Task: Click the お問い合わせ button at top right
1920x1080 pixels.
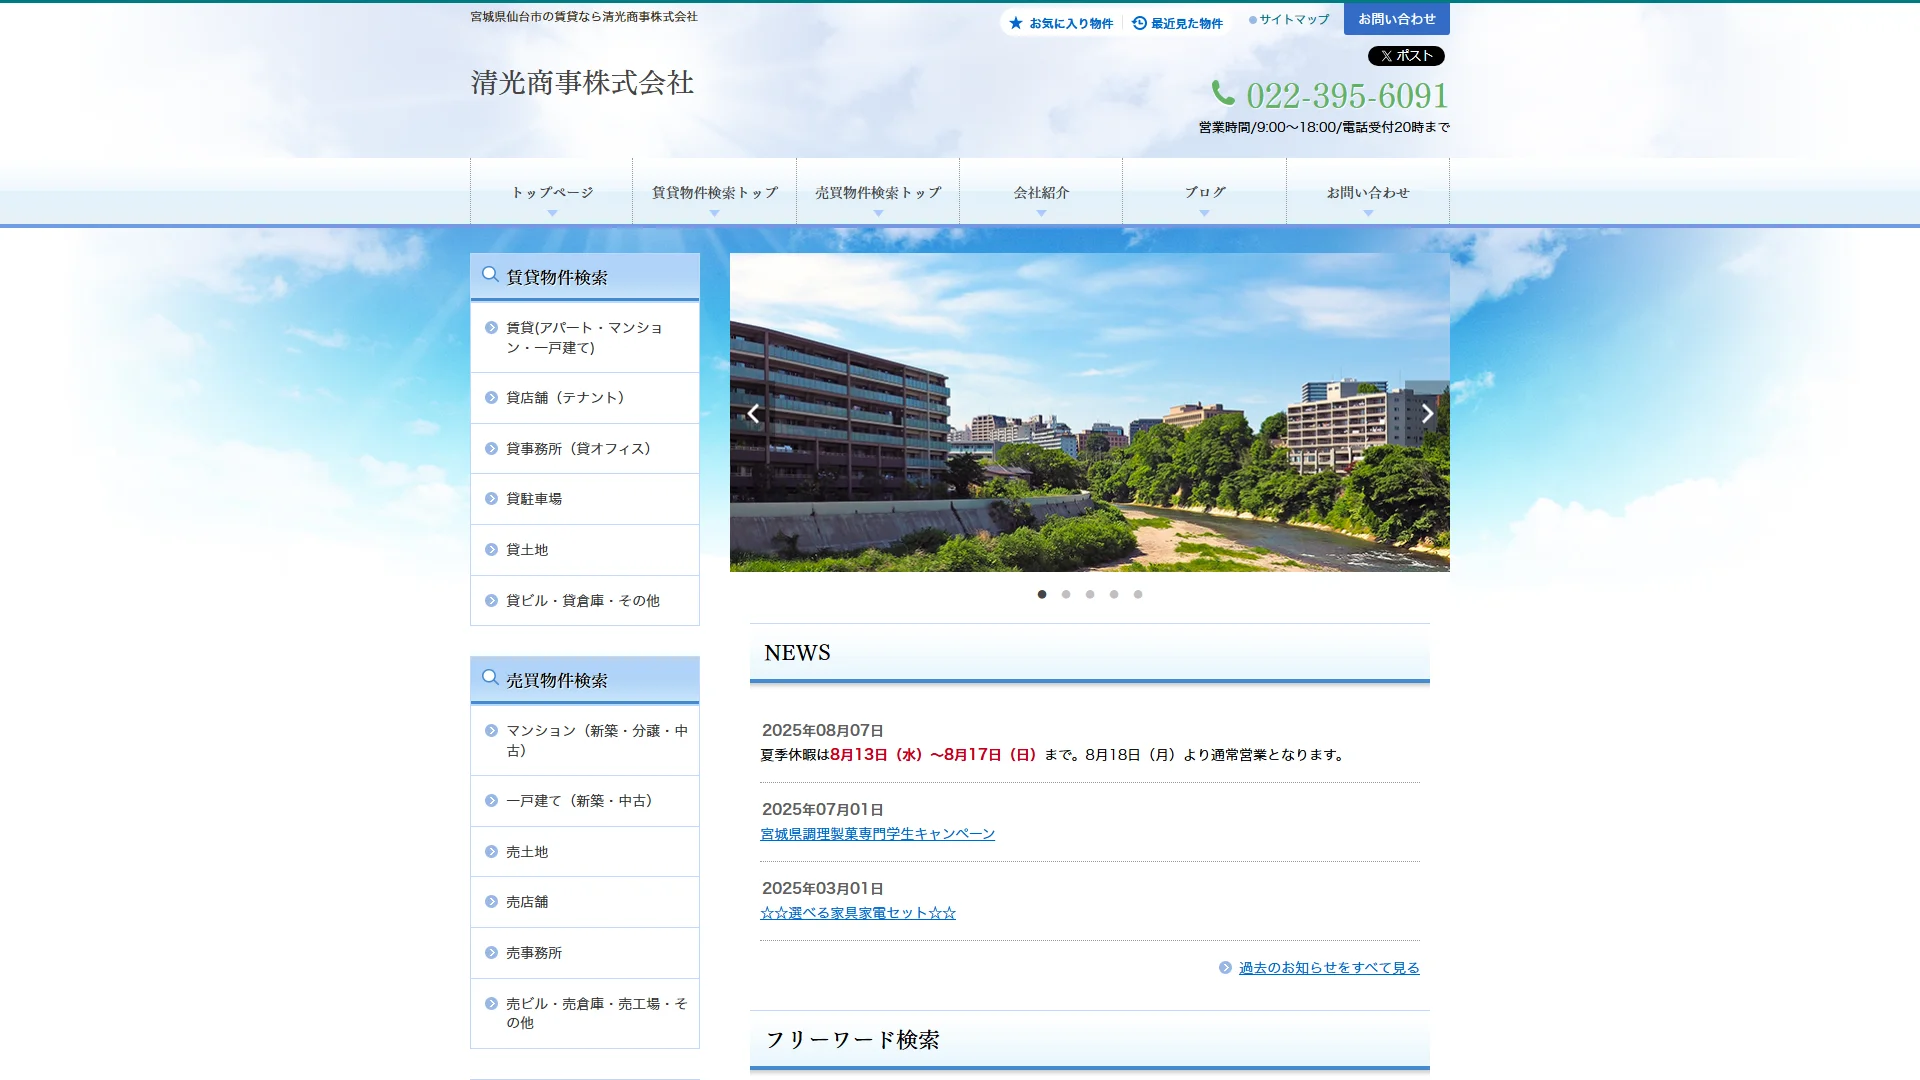Action: click(x=1396, y=19)
